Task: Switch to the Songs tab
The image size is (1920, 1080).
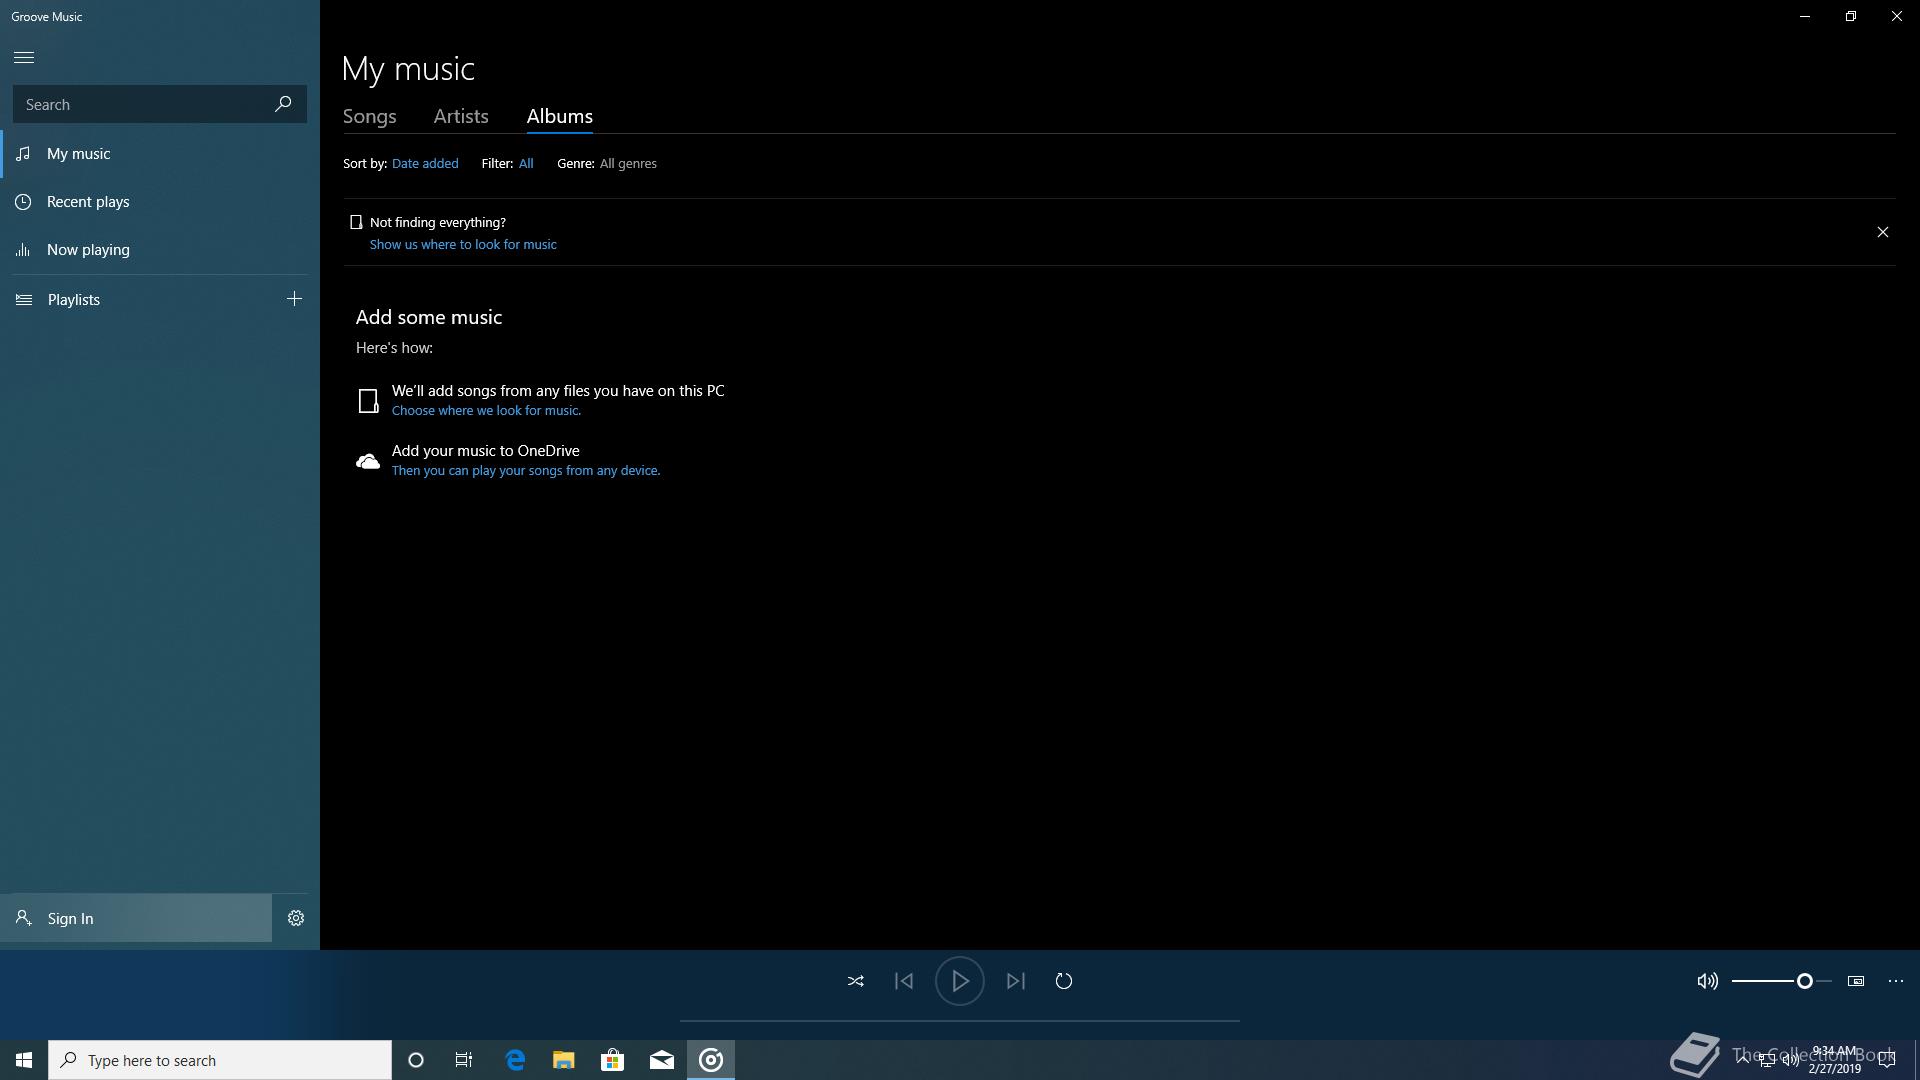Action: pos(370,116)
